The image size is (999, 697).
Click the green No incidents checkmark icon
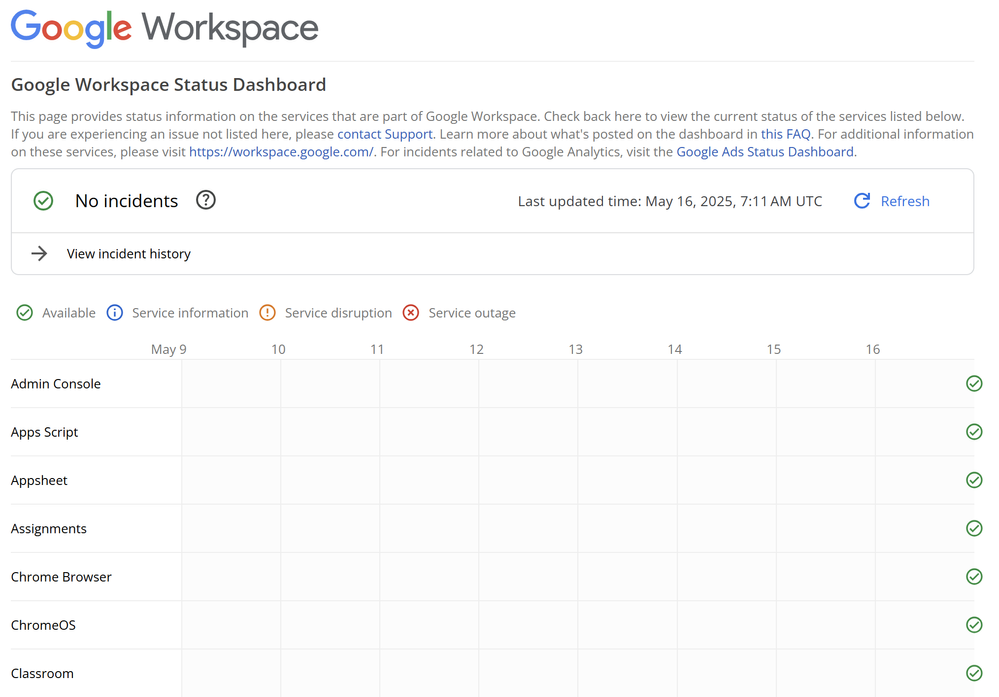tap(43, 201)
